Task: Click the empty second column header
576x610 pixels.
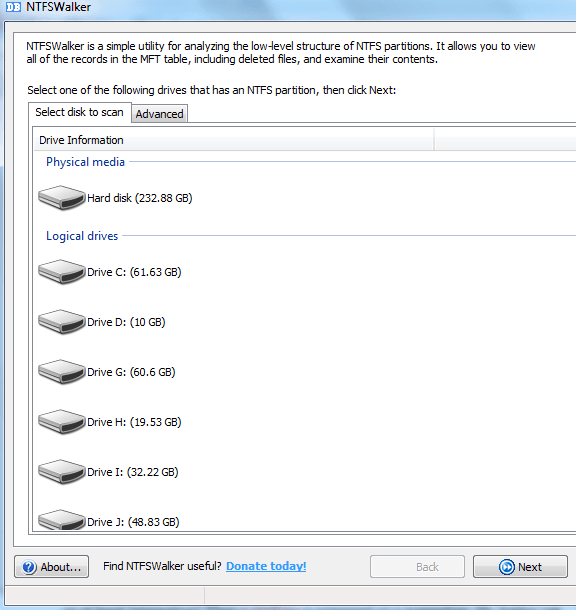Action: click(505, 140)
